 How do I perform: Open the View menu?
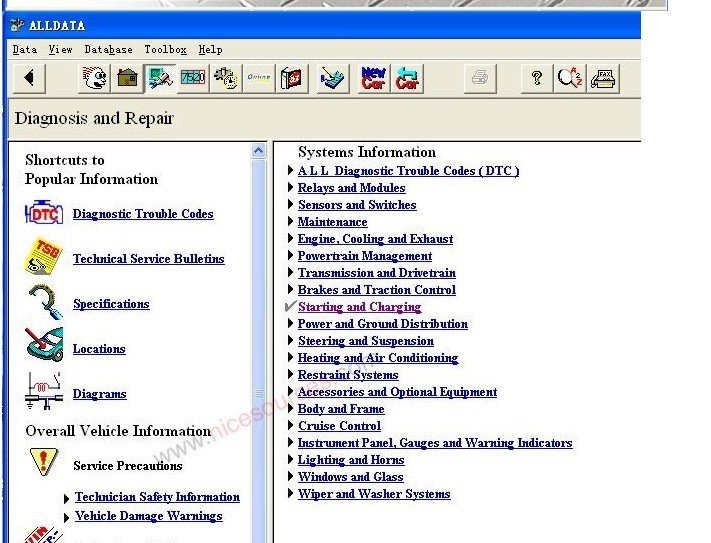60,49
